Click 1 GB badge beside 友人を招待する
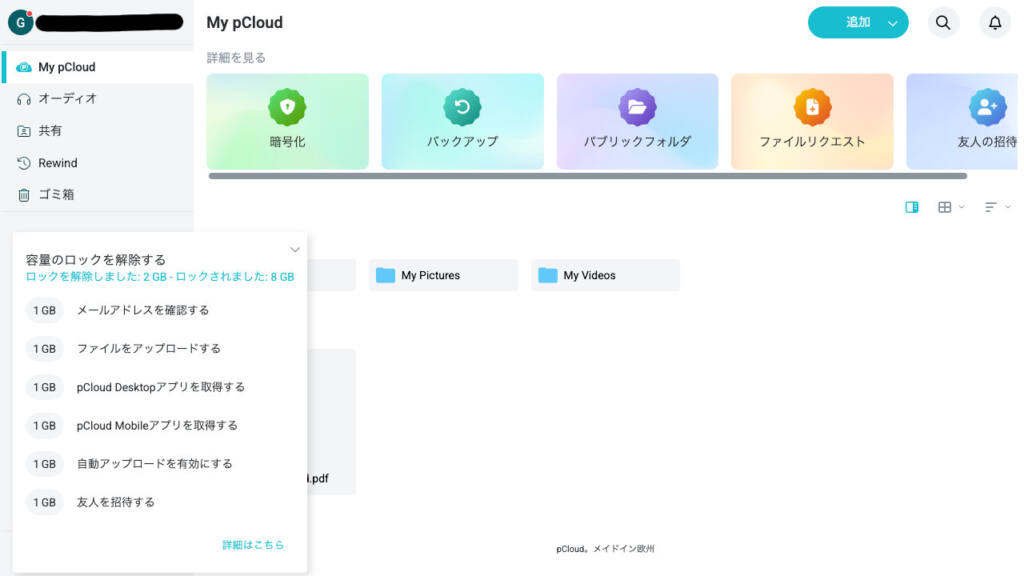The width and height of the screenshot is (1024, 576). coord(44,502)
